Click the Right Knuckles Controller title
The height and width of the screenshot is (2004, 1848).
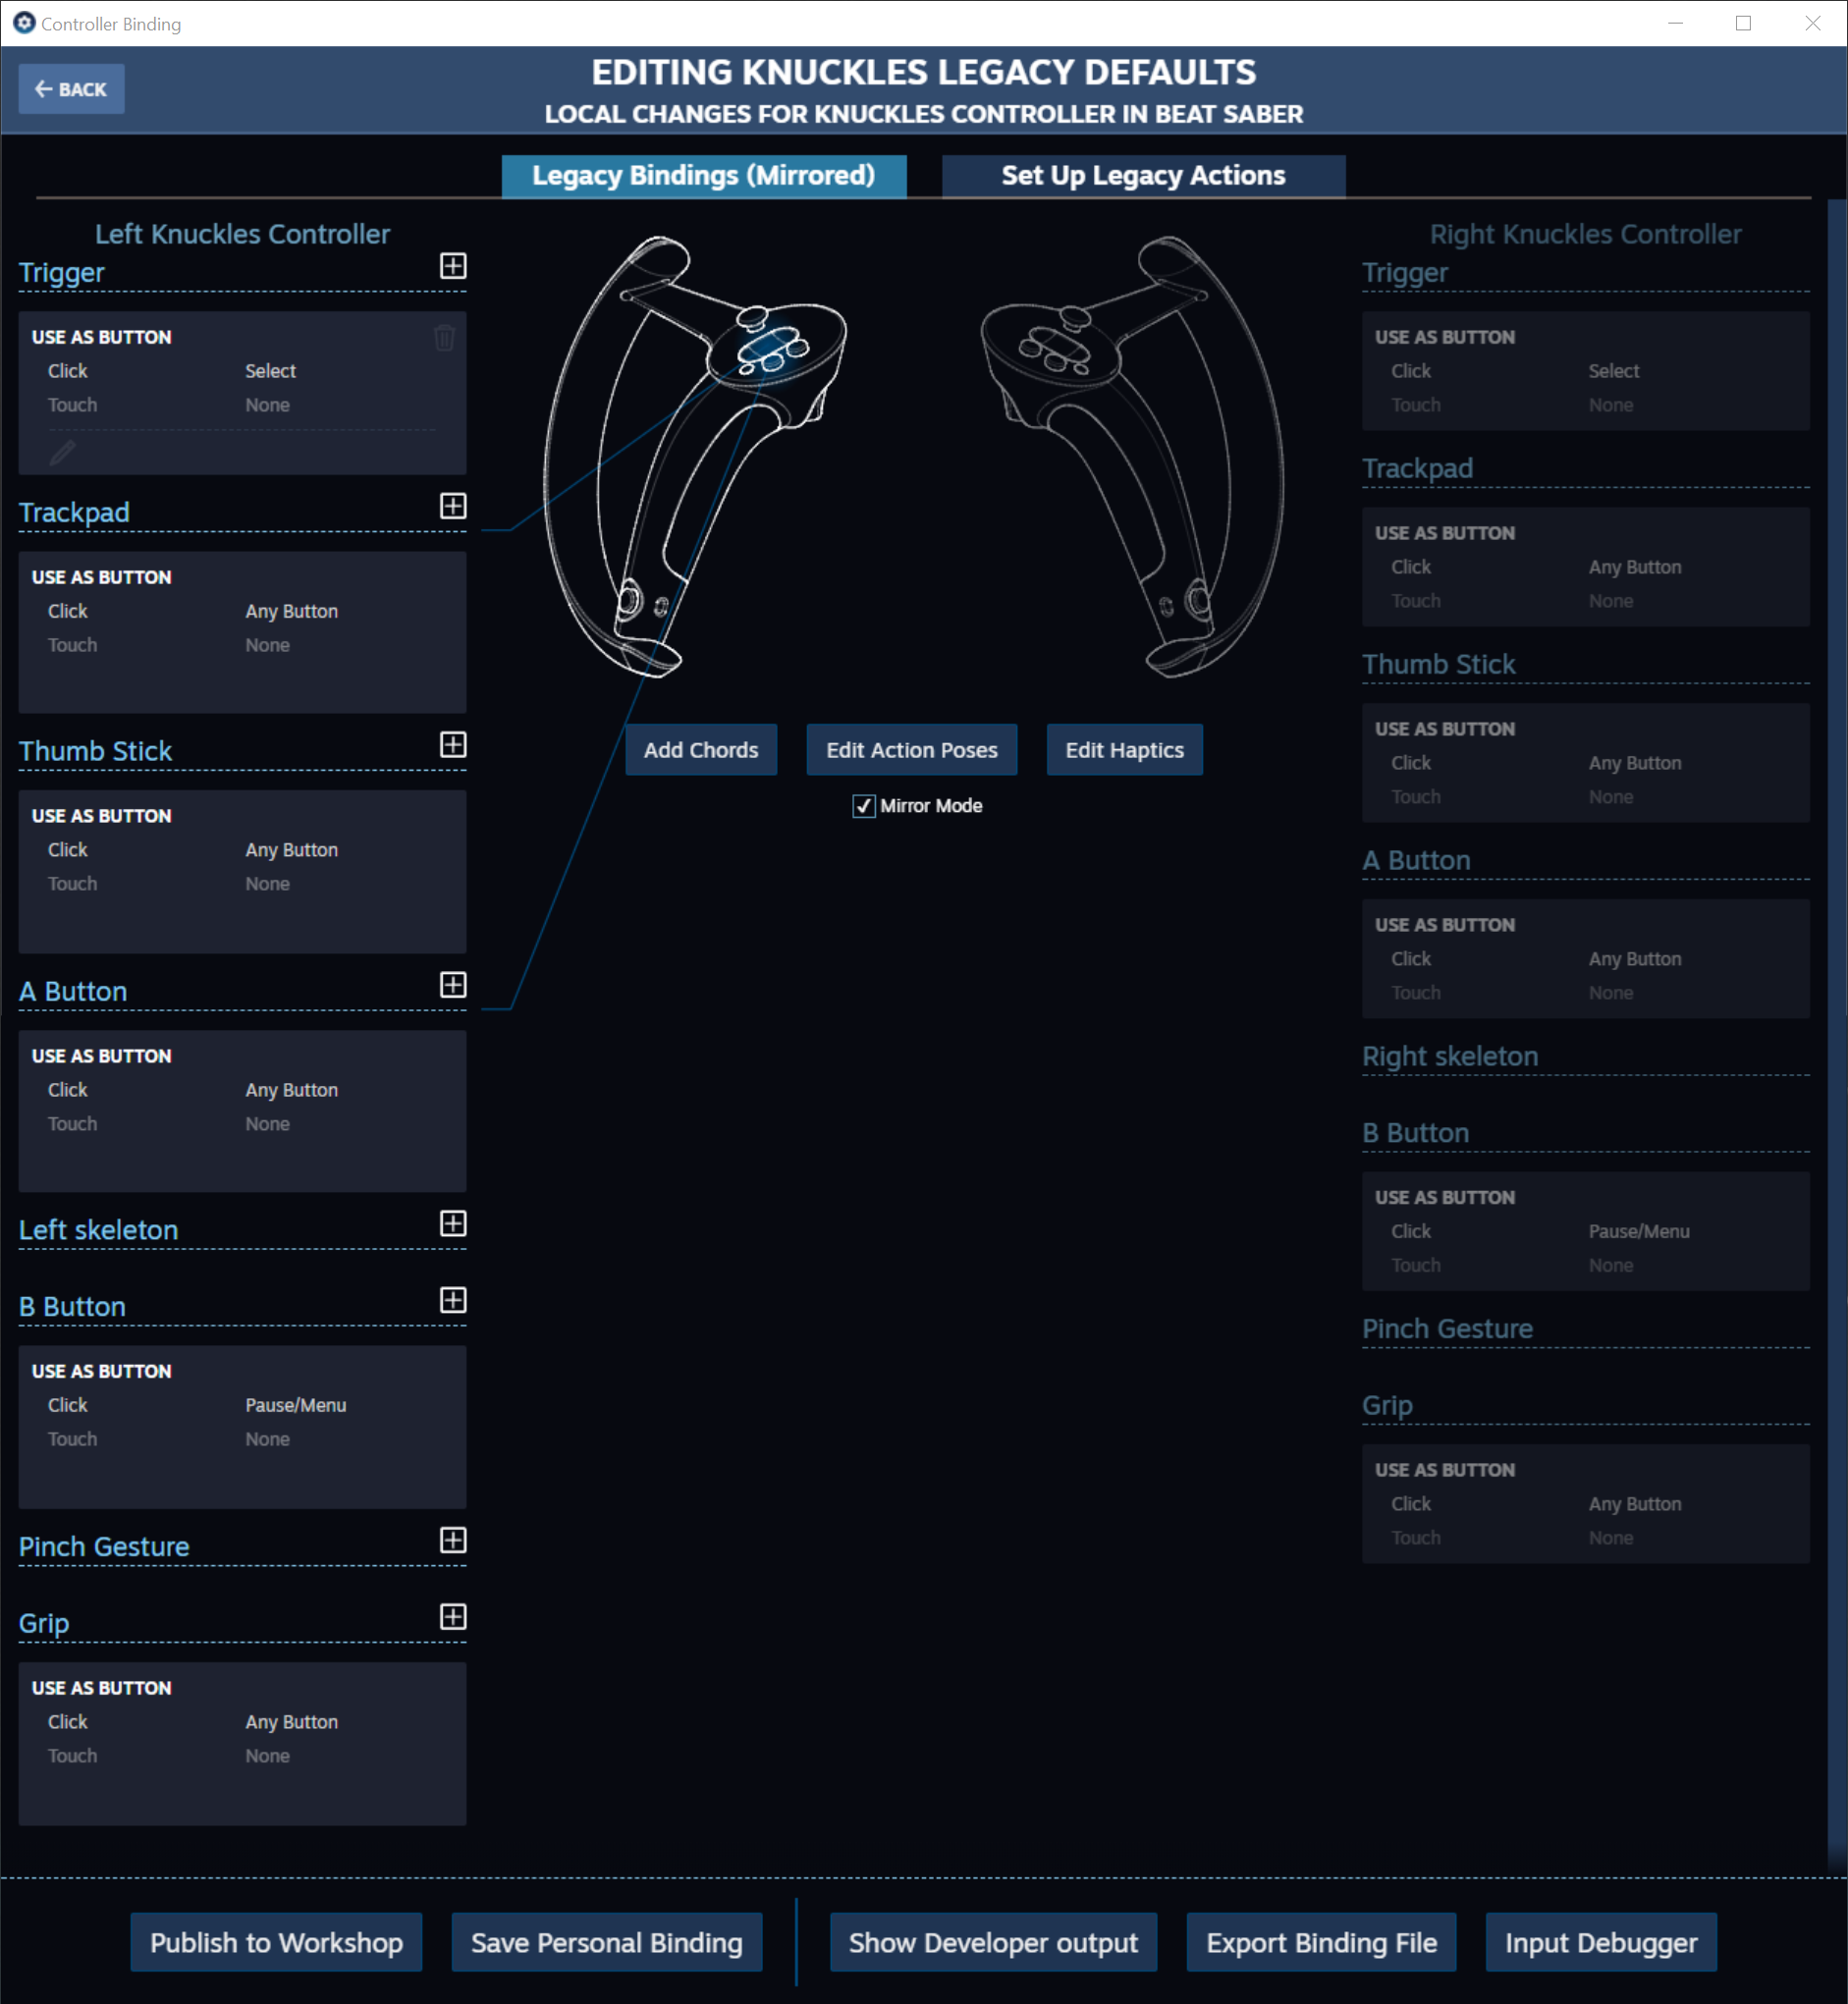tap(1586, 234)
